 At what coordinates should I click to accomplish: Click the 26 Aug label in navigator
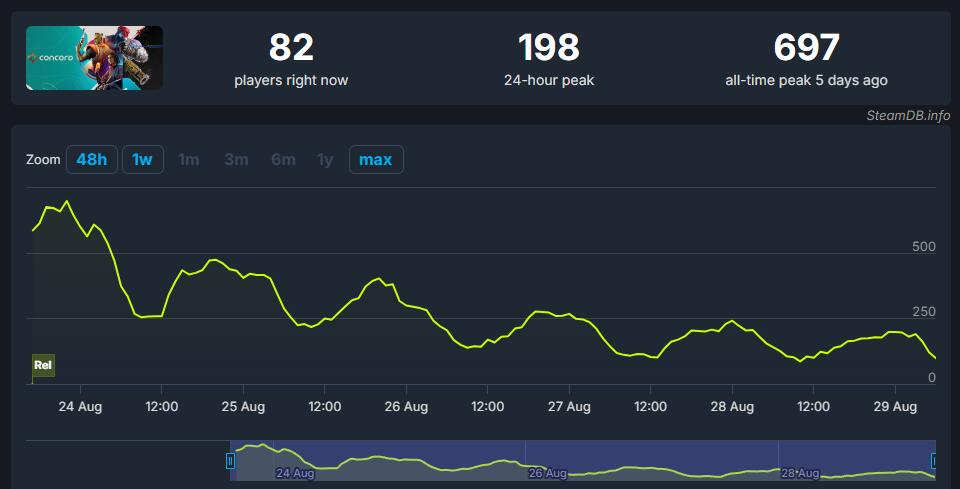tap(546, 473)
